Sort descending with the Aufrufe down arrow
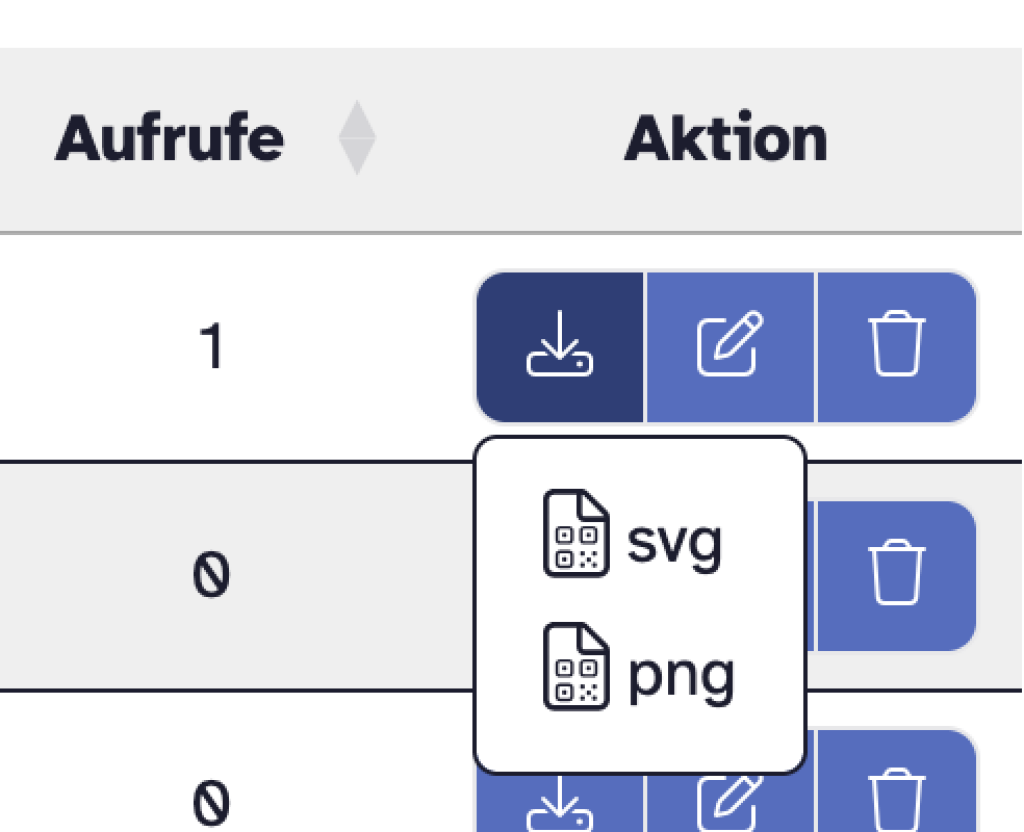Image resolution: width=1024 pixels, height=832 pixels. tap(357, 158)
